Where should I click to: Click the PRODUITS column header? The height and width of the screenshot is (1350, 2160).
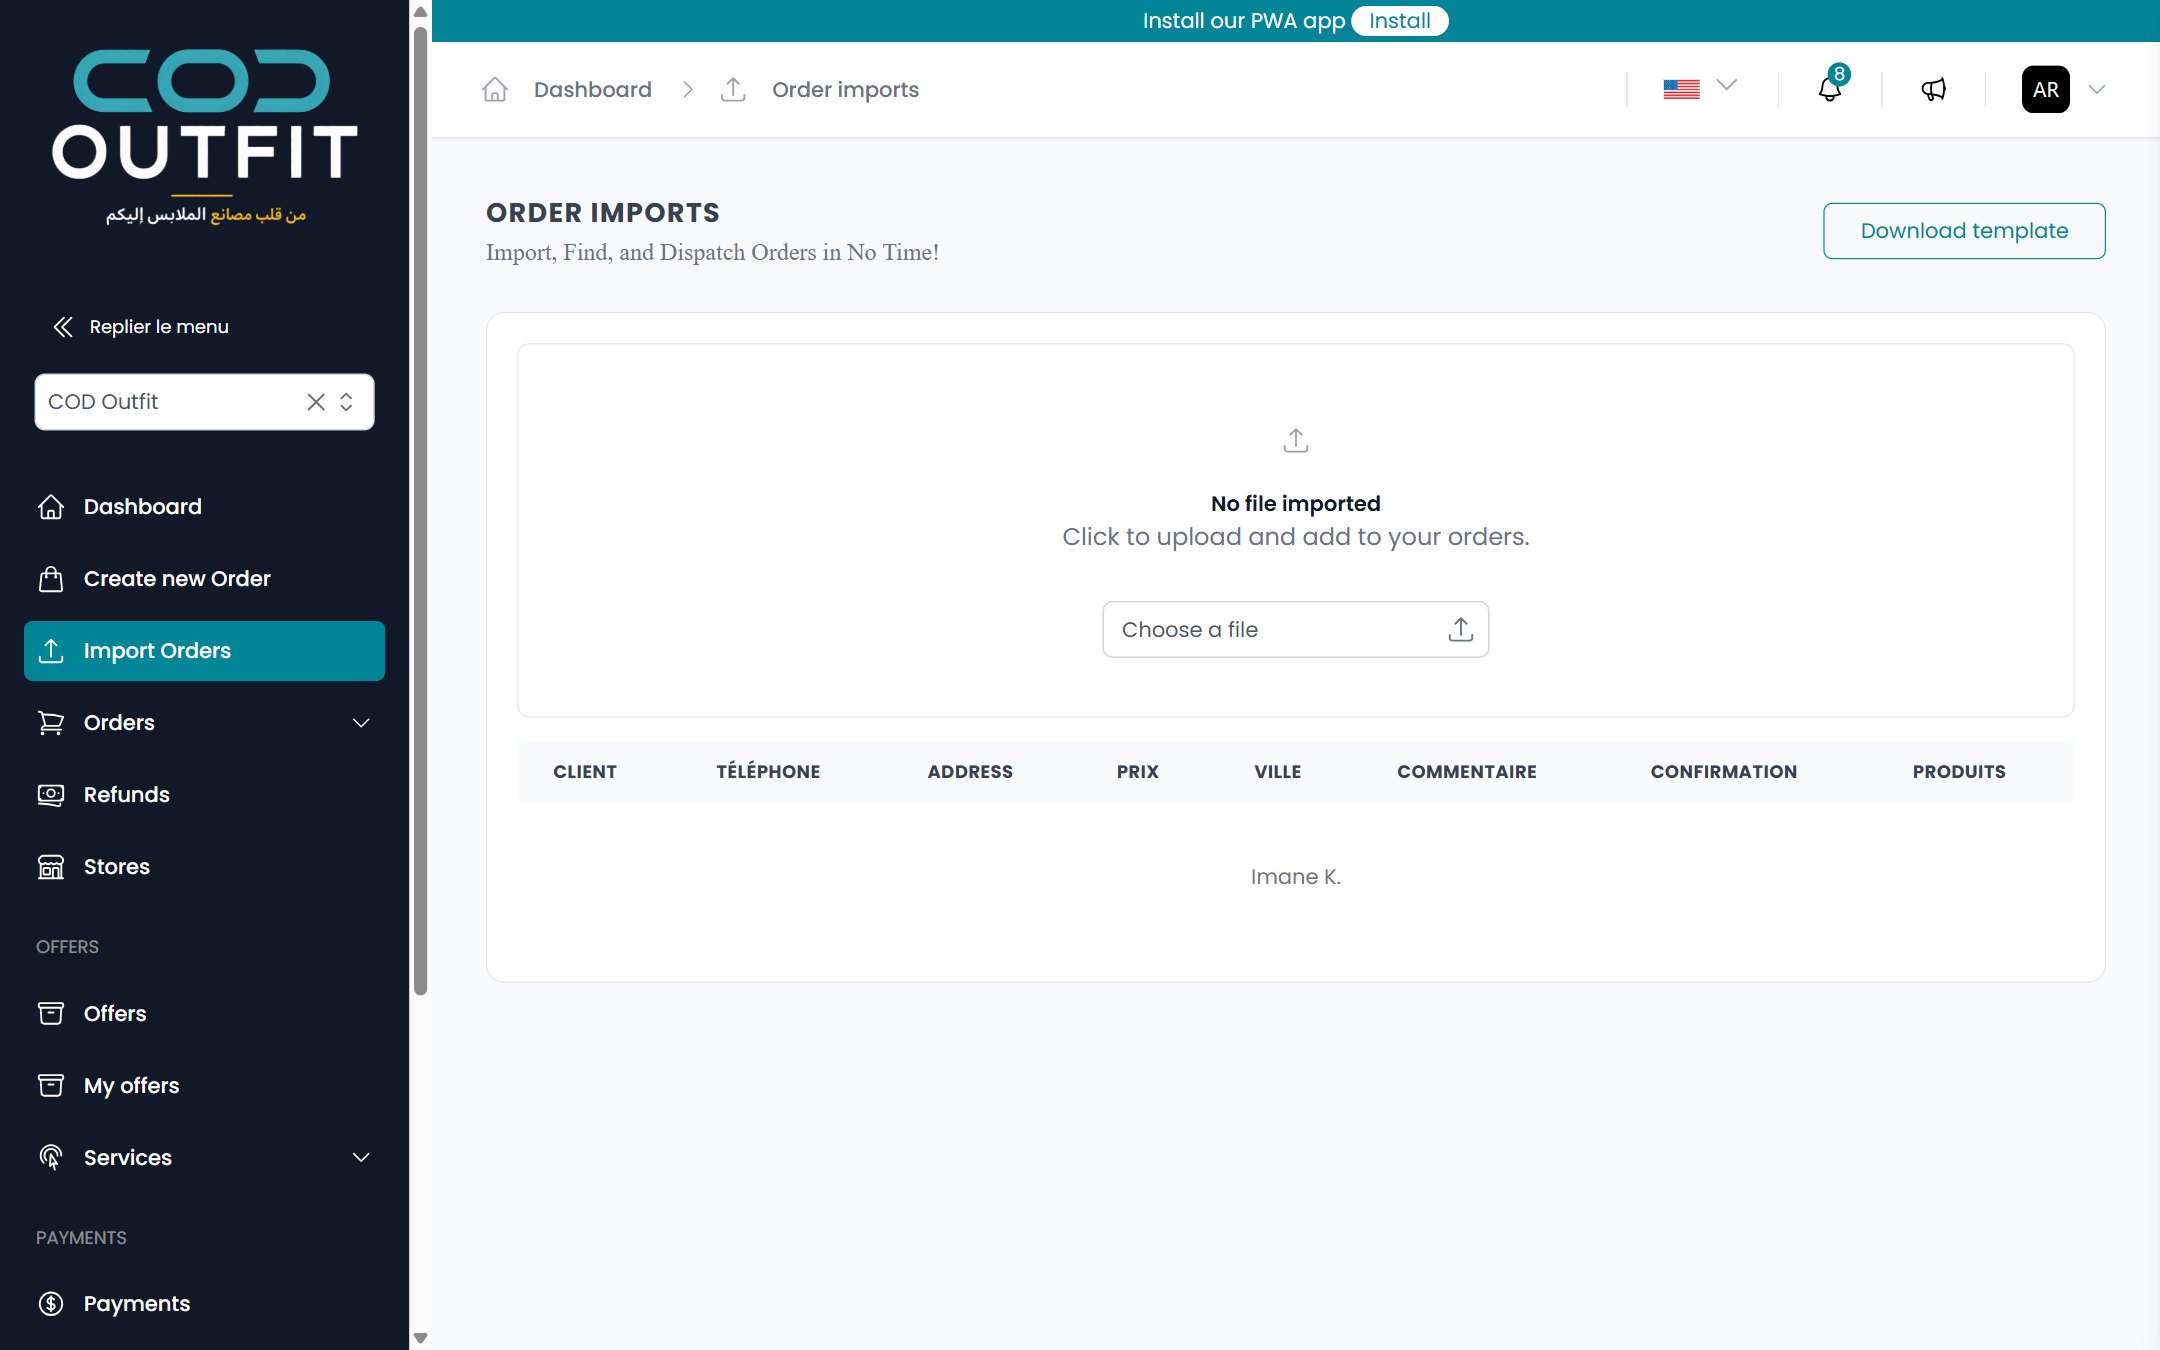pos(1959,772)
